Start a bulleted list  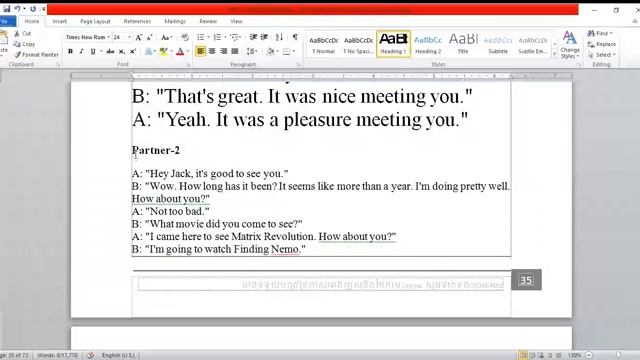[x=200, y=38]
